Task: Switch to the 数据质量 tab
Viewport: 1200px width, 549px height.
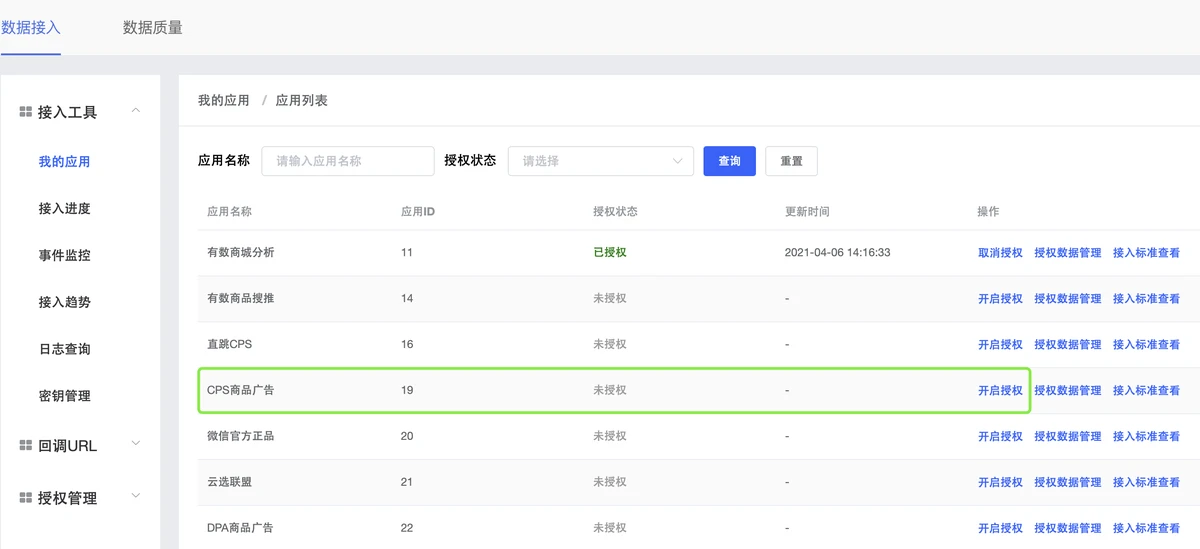Action: (x=152, y=28)
